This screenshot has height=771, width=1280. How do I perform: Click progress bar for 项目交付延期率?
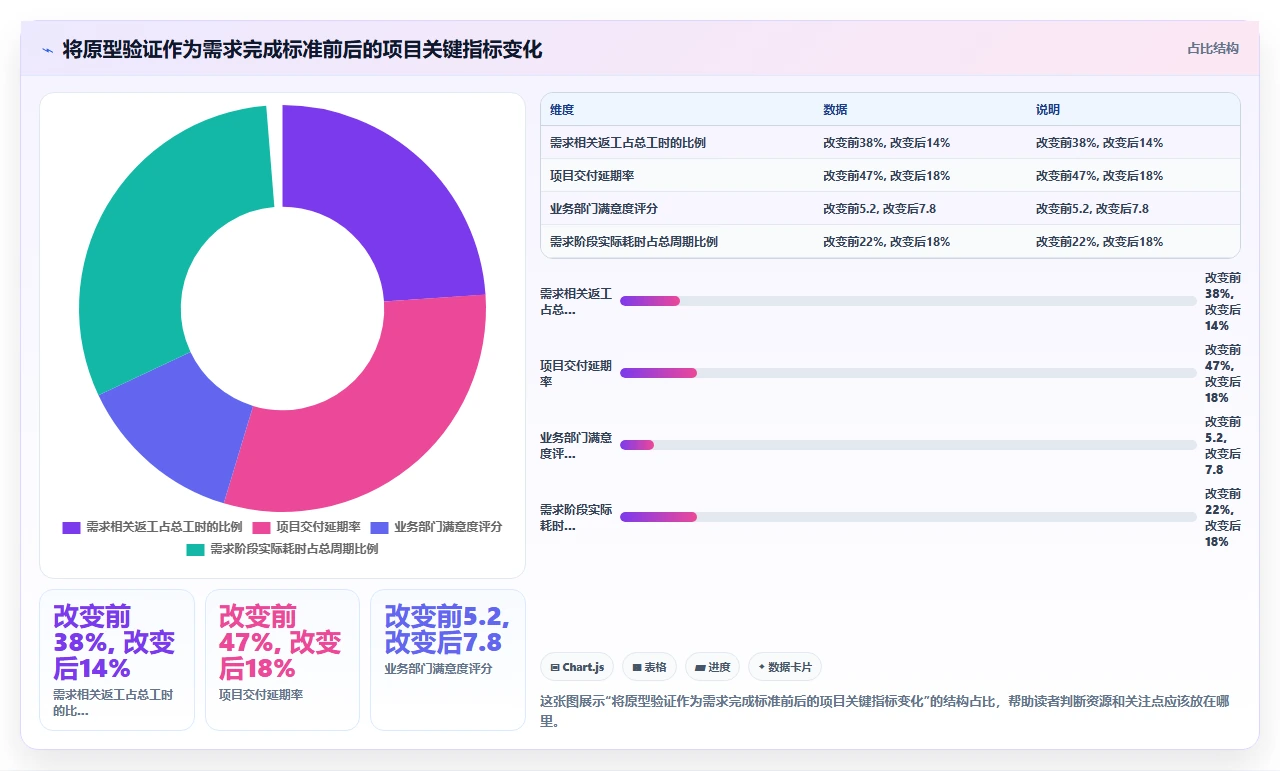coord(908,373)
